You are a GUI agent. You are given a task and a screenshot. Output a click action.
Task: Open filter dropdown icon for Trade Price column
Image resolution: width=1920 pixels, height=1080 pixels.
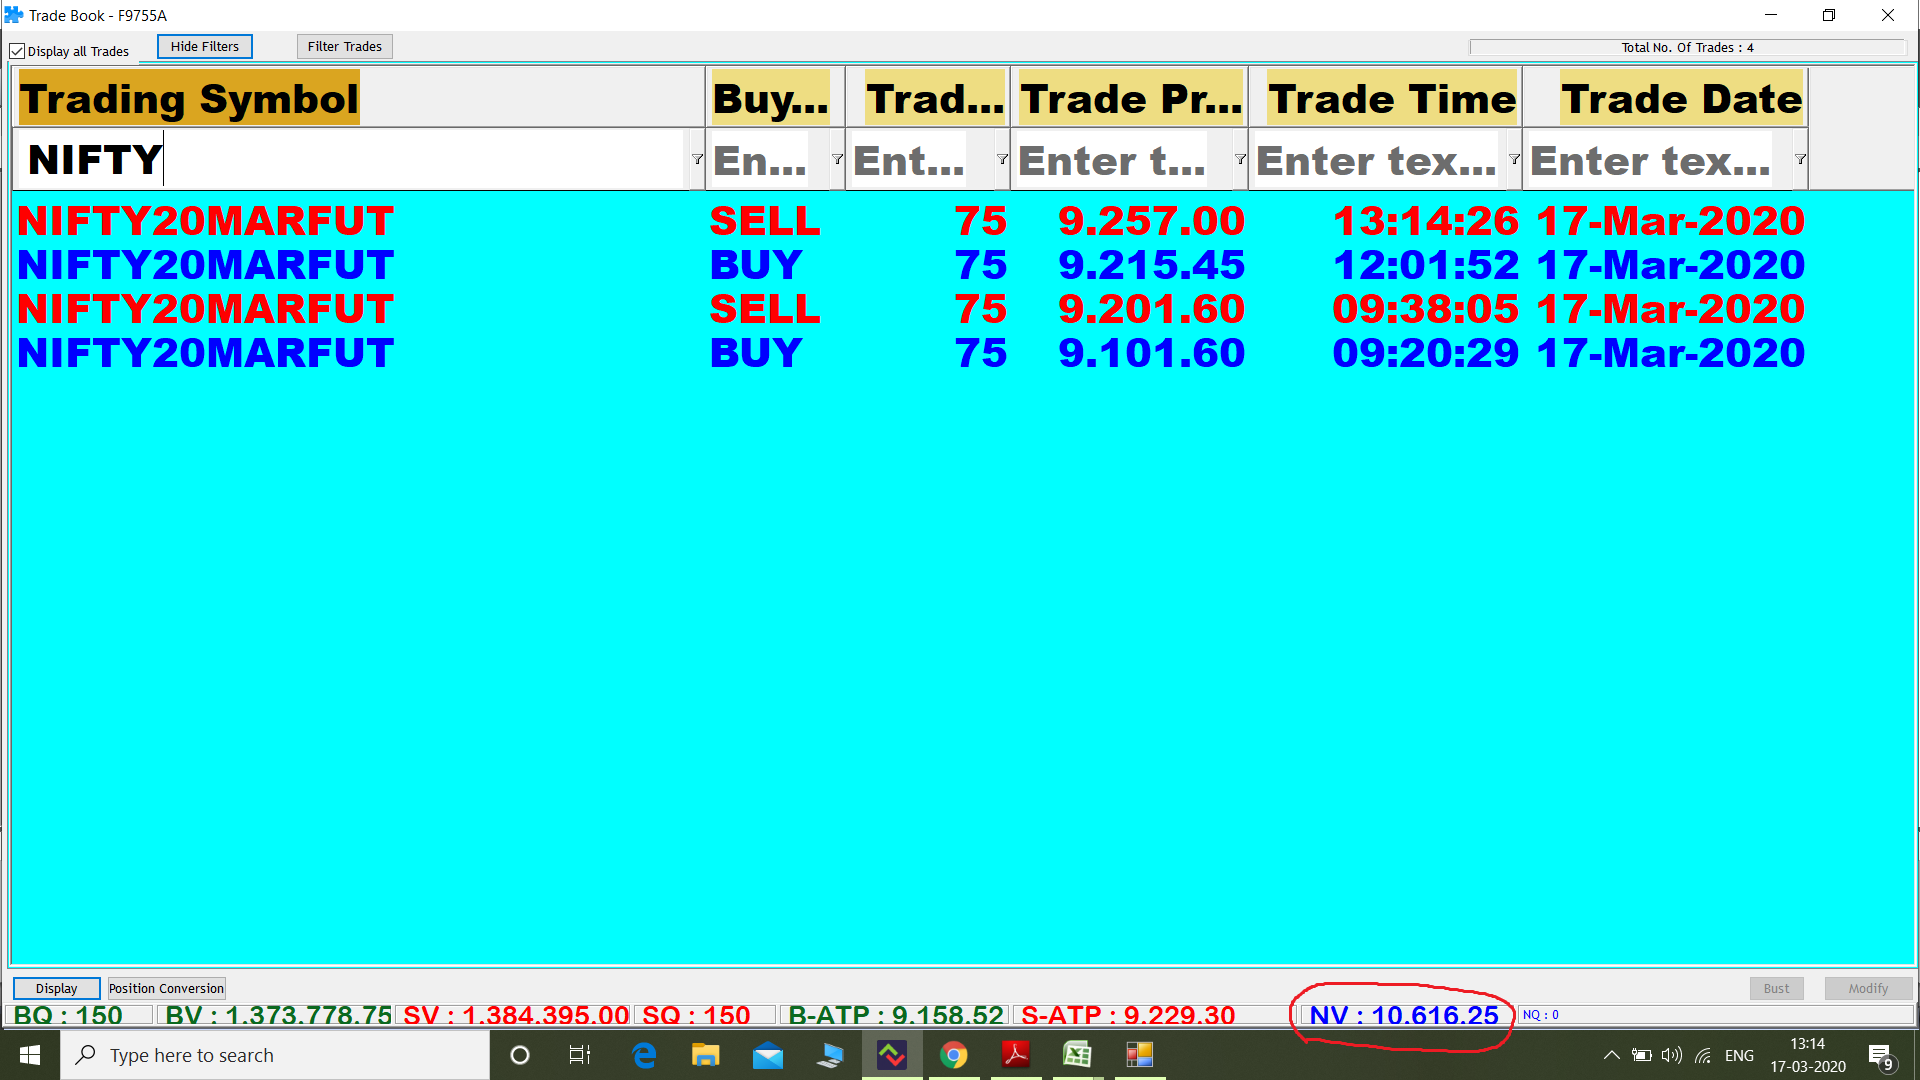(1240, 160)
